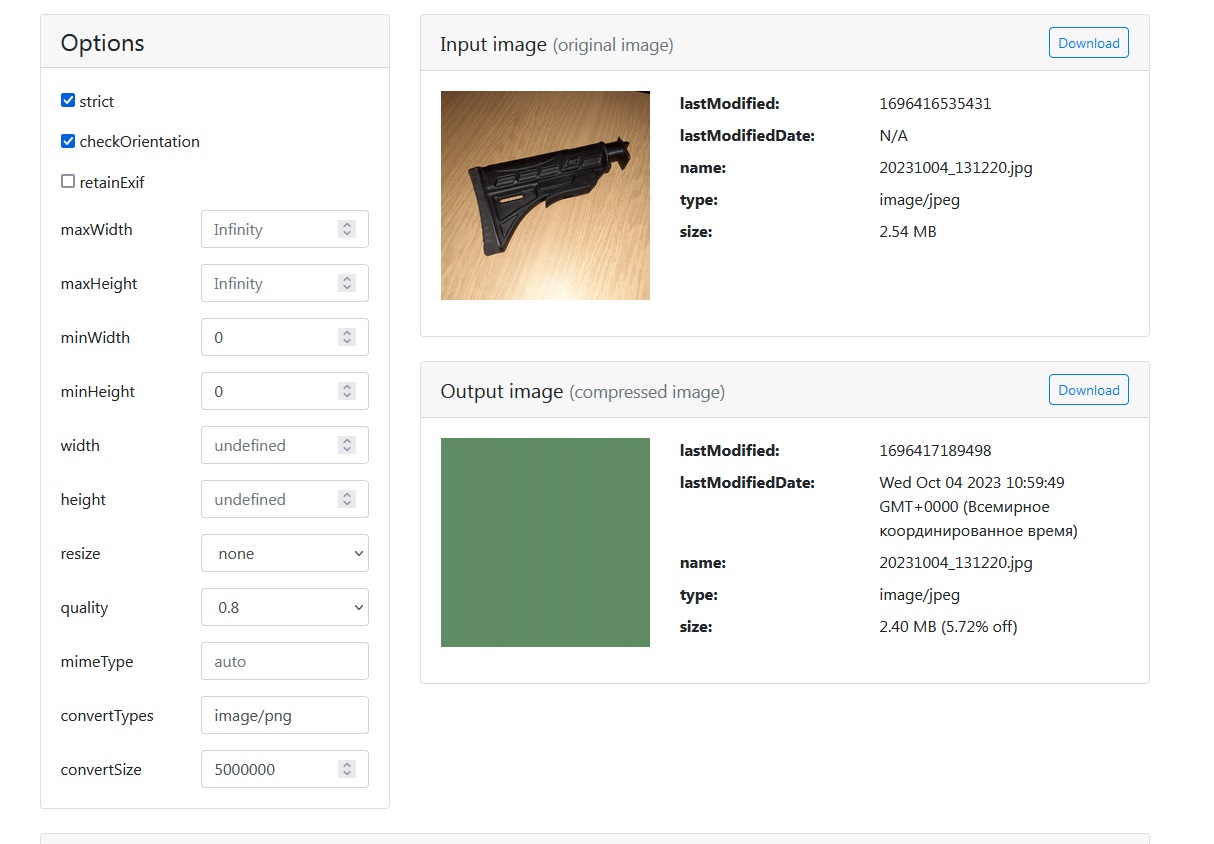
Task: Click the height field spinner
Action: pos(347,499)
